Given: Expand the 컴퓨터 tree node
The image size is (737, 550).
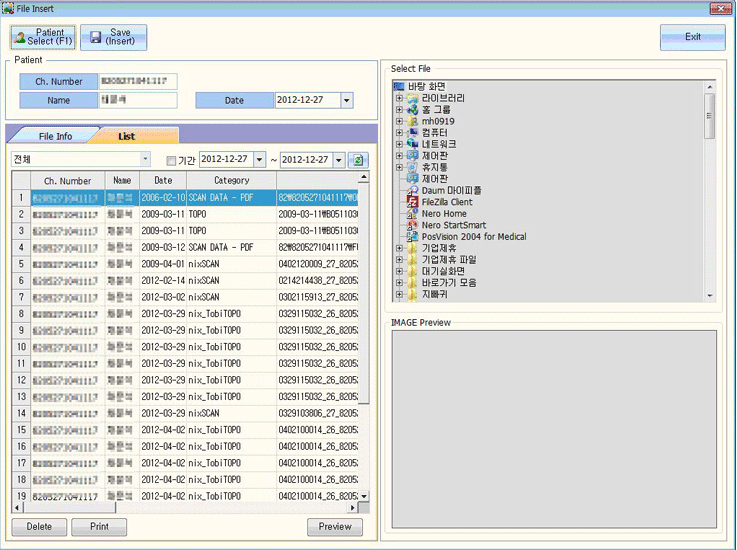Looking at the screenshot, I should click(400, 133).
